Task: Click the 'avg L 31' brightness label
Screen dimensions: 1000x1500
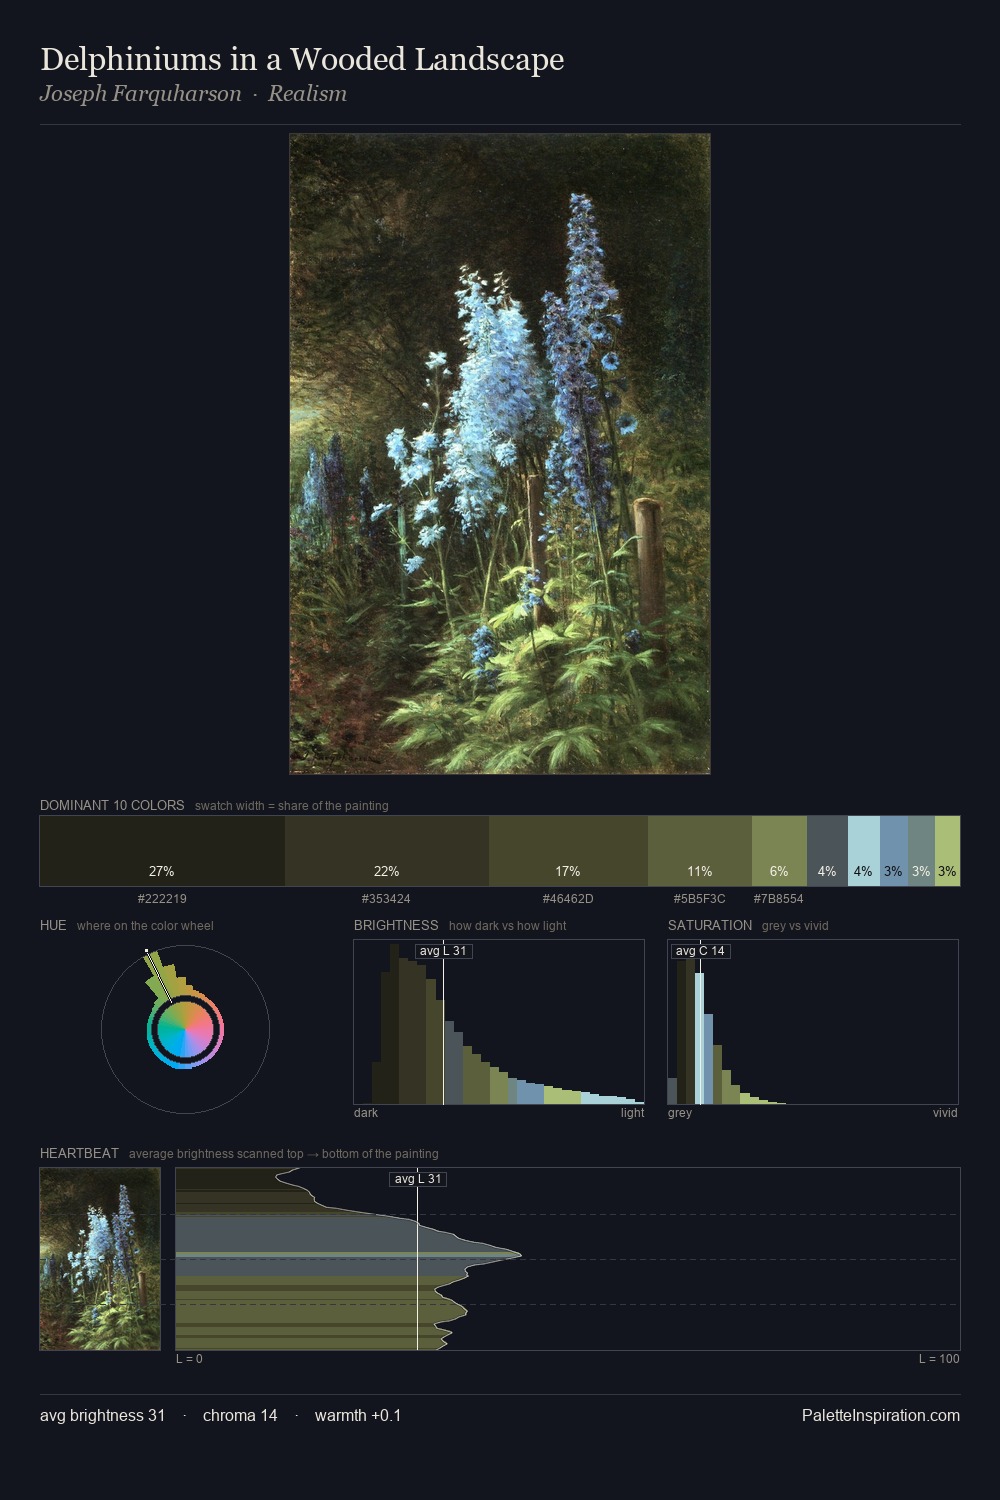Action: [443, 951]
